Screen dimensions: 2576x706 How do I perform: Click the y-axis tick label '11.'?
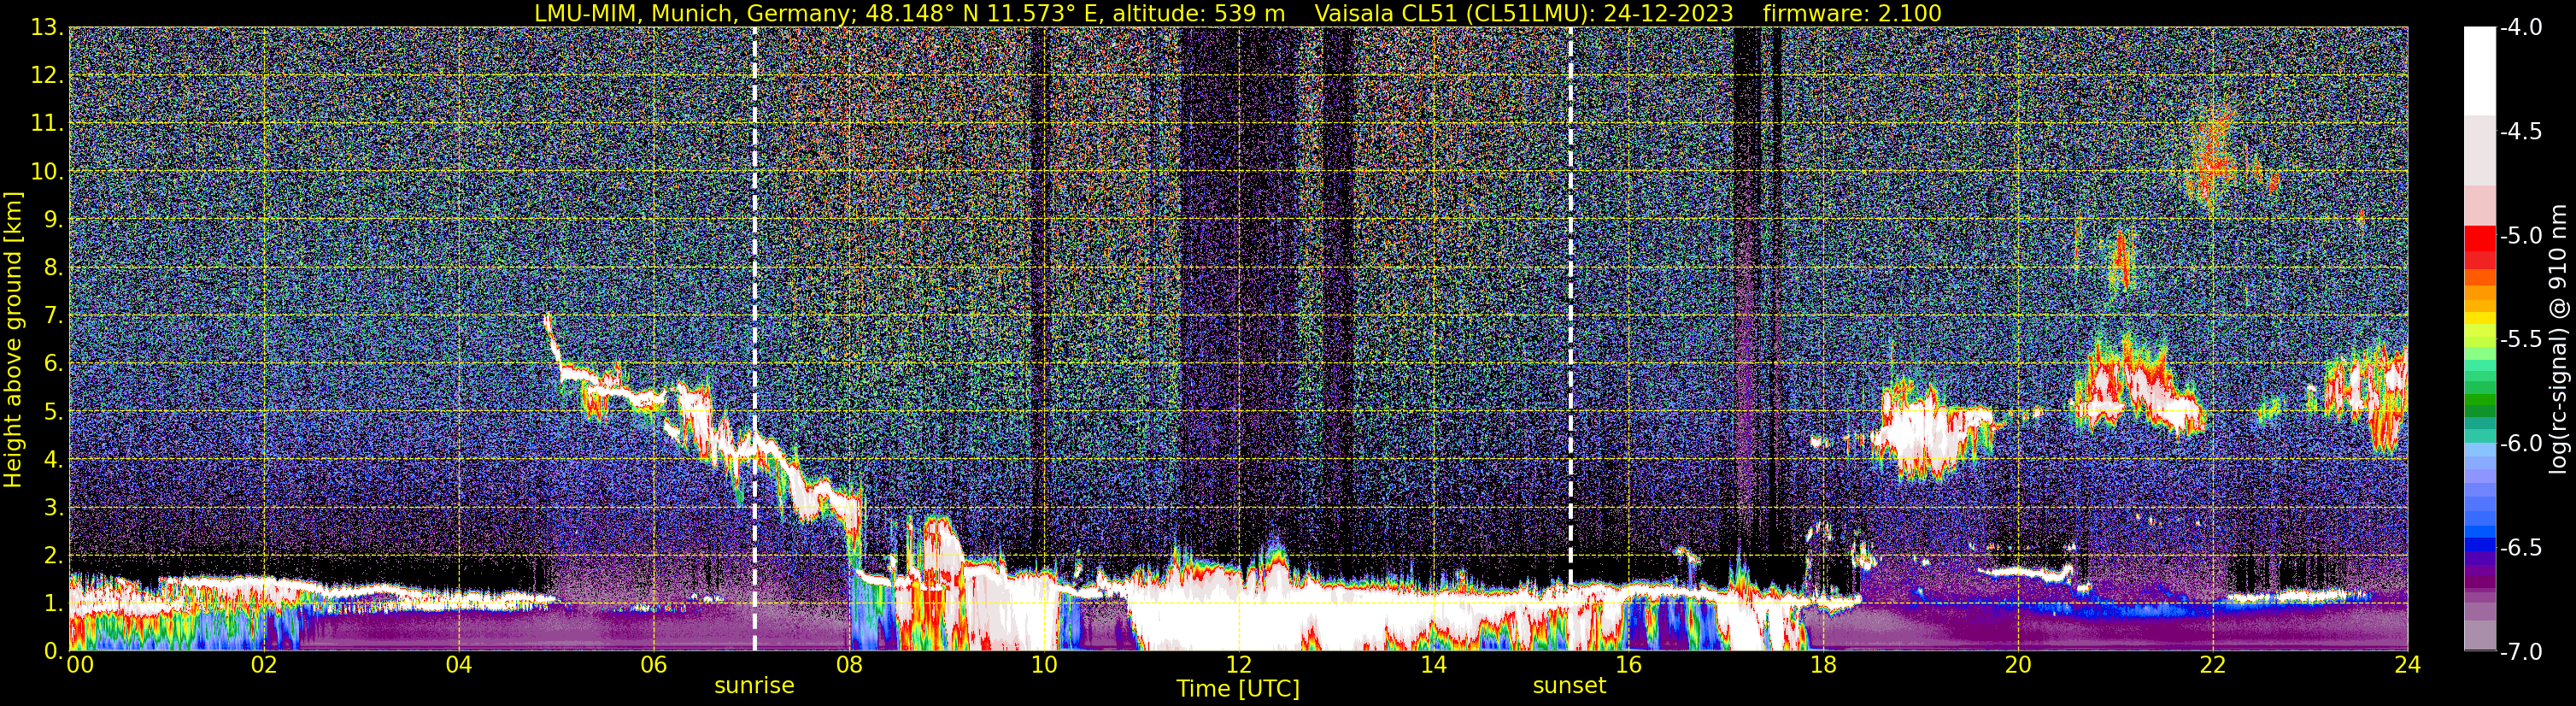pos(48,124)
